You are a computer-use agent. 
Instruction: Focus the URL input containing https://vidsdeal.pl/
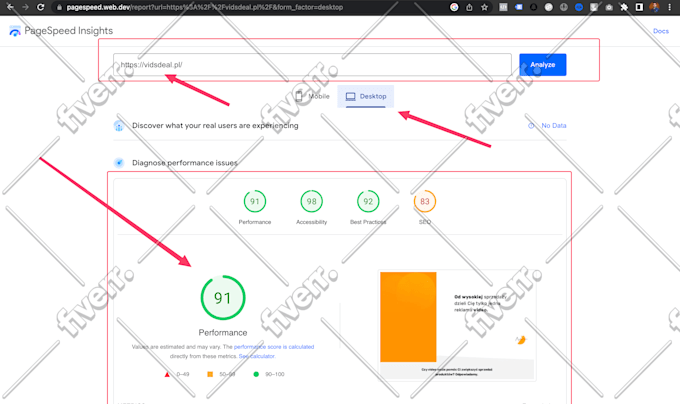pos(312,65)
